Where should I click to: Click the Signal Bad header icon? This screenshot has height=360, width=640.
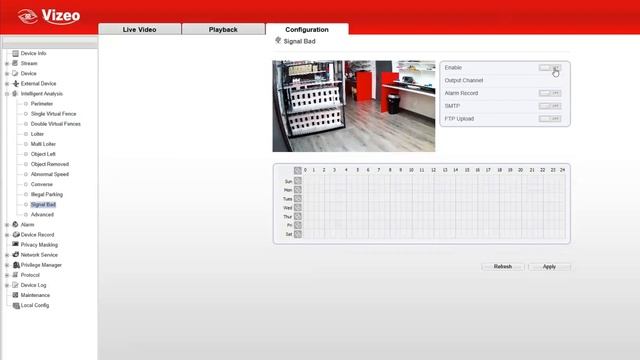coord(278,40)
